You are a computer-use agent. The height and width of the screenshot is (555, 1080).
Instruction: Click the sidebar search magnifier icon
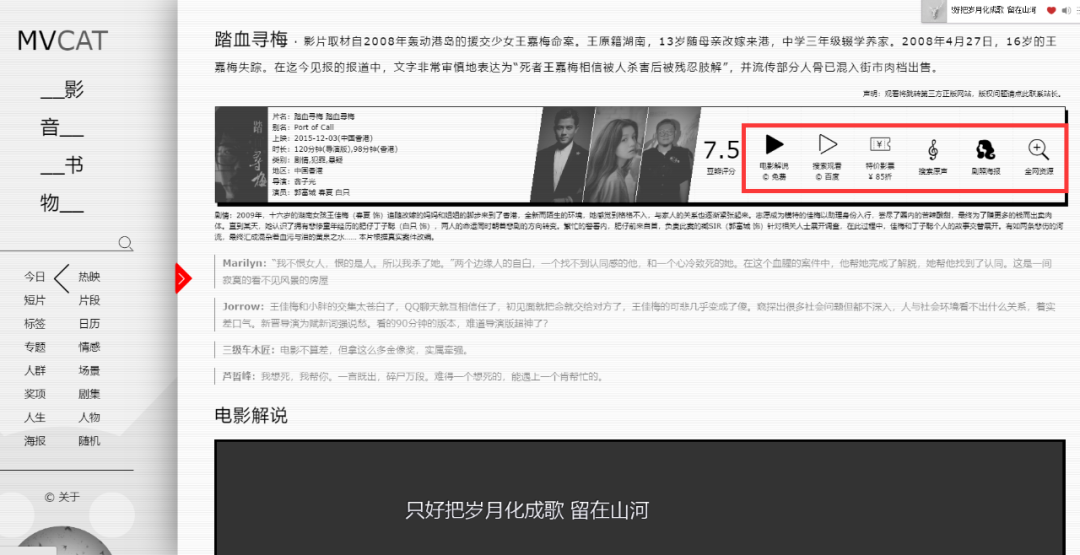click(125, 243)
